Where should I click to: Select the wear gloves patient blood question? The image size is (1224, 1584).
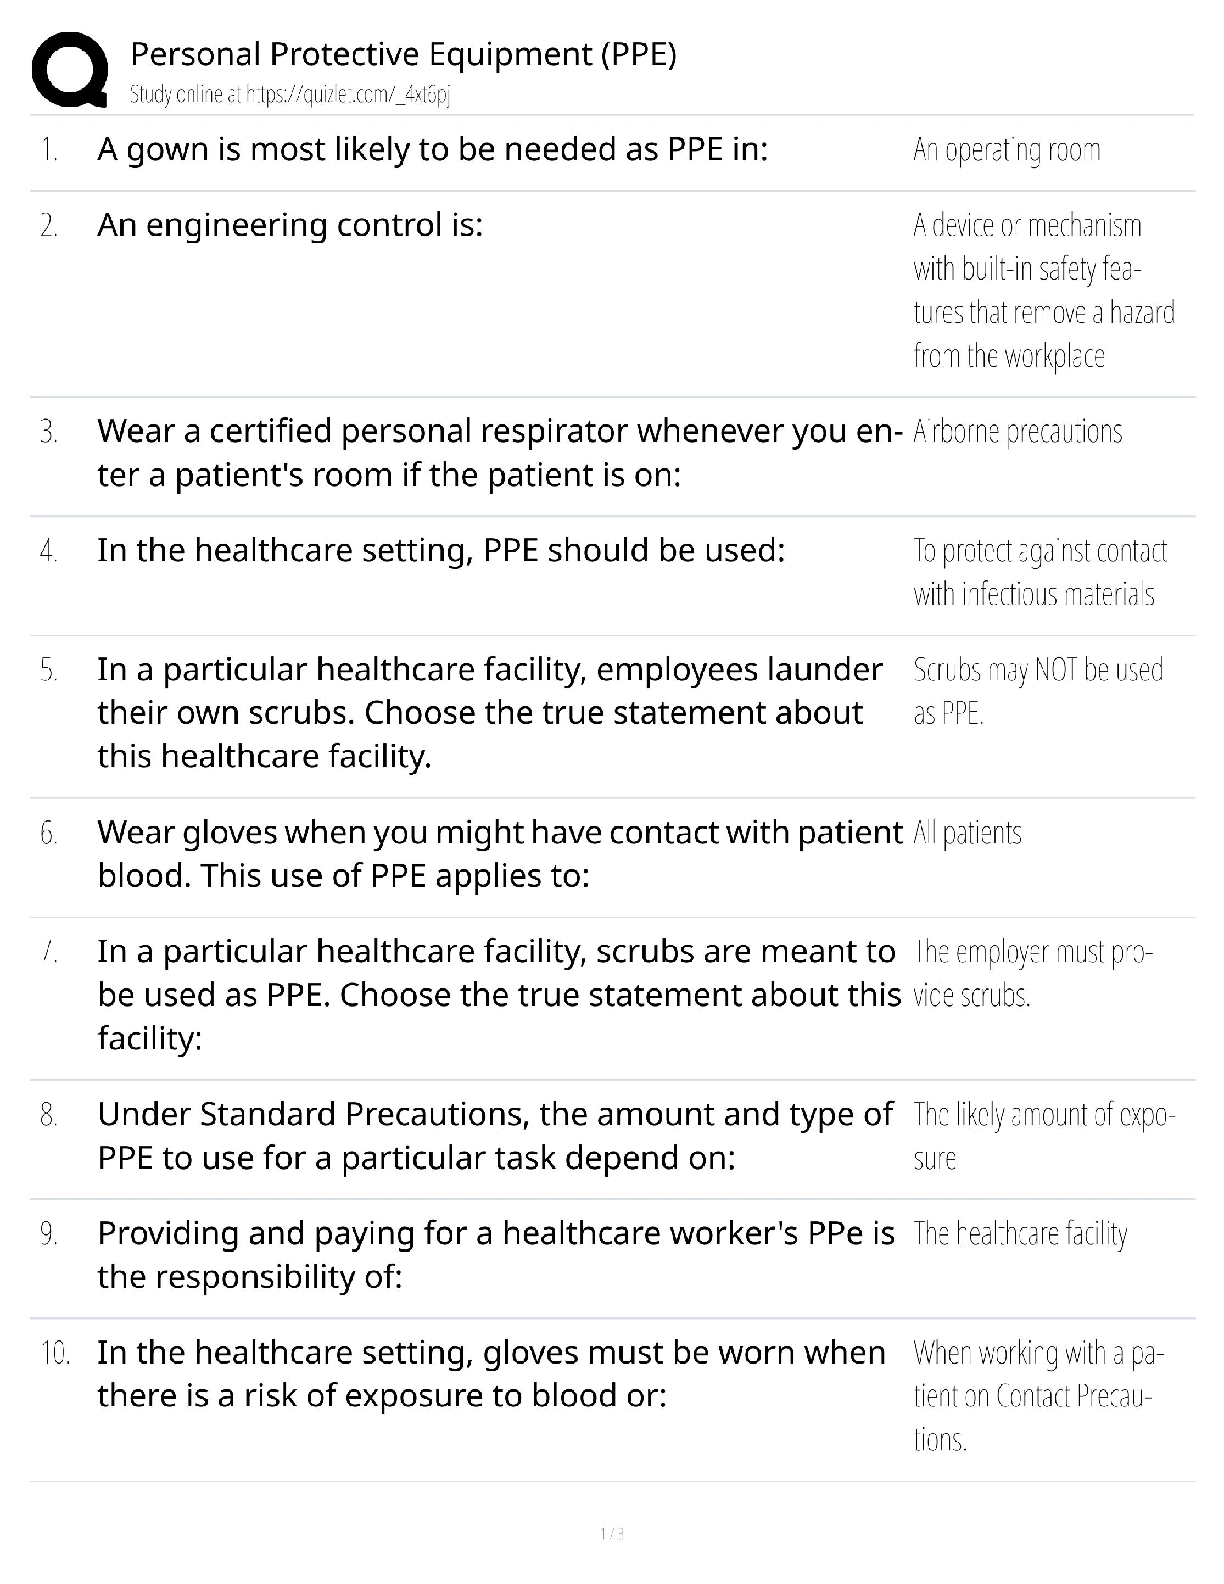(499, 854)
